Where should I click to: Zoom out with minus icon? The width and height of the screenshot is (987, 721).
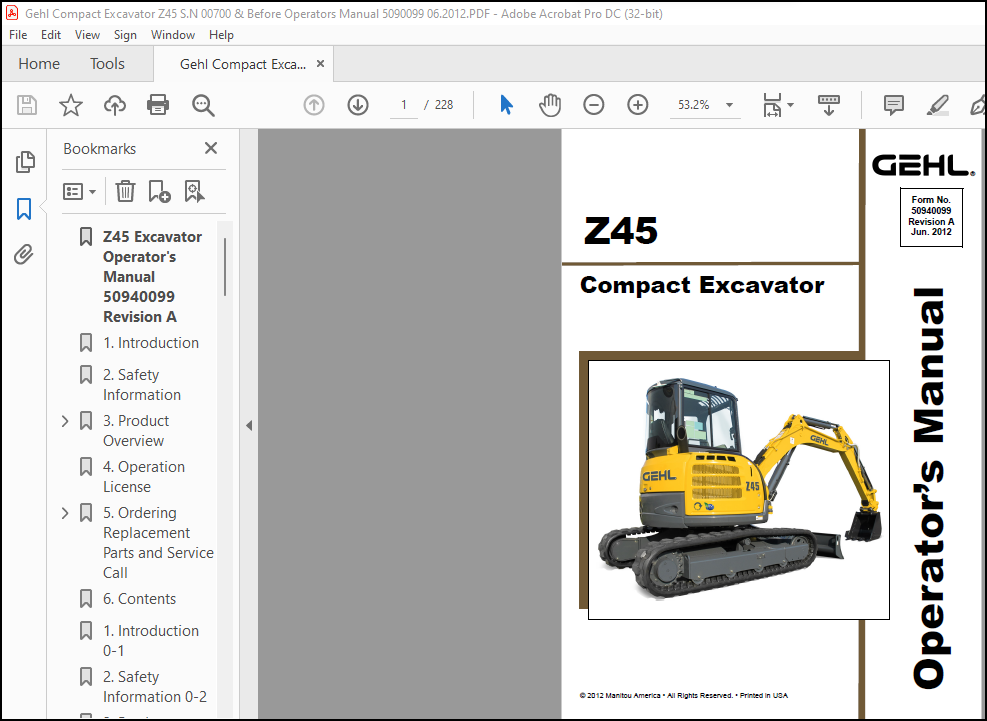593,105
